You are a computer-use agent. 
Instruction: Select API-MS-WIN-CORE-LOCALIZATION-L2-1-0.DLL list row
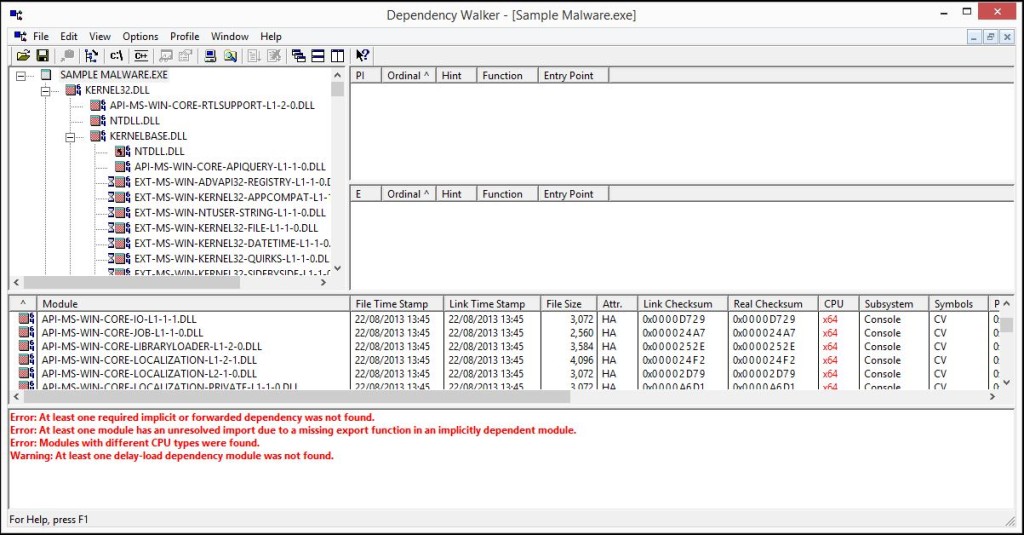149,374
